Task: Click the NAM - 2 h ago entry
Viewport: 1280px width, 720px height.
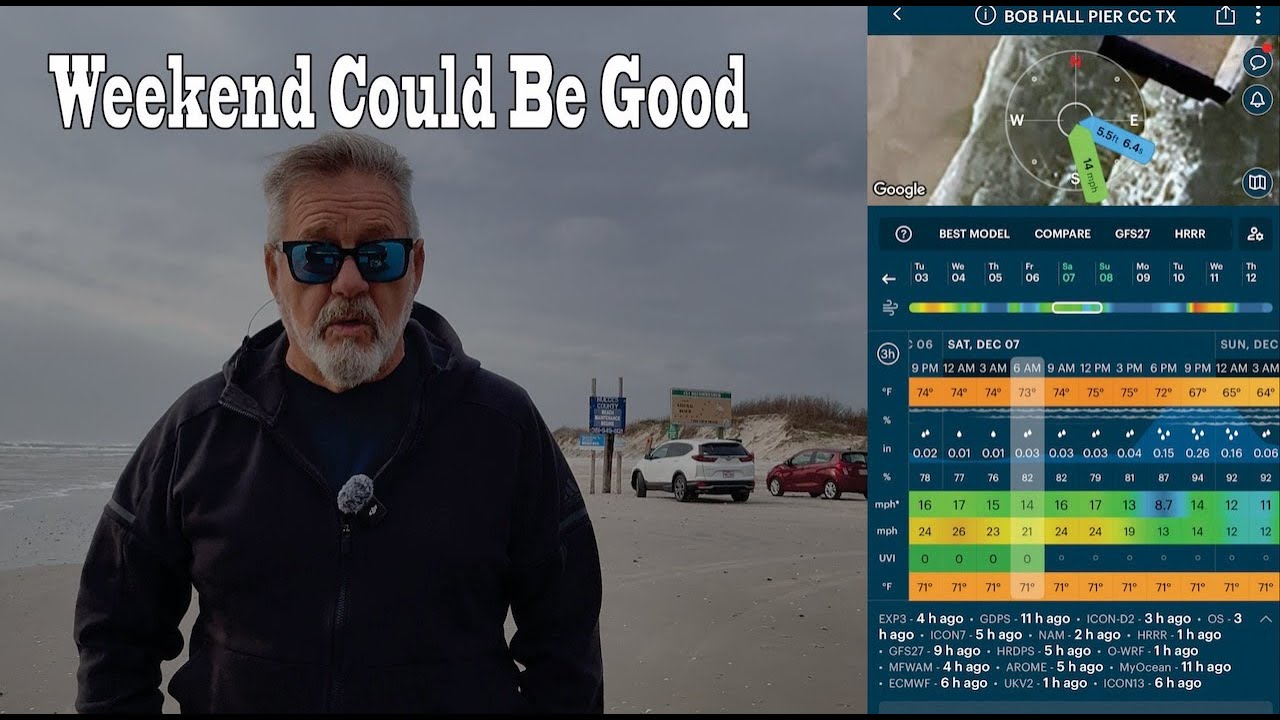Action: click(1080, 635)
